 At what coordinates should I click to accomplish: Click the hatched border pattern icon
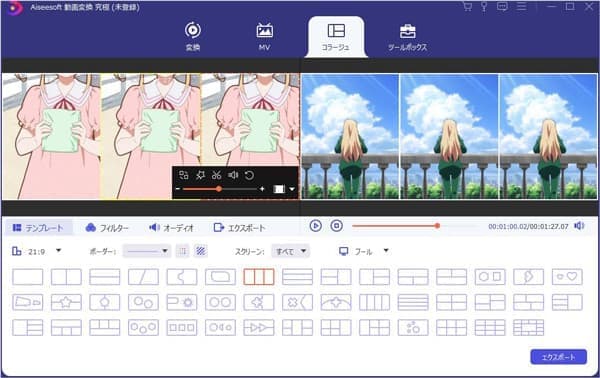pos(201,251)
